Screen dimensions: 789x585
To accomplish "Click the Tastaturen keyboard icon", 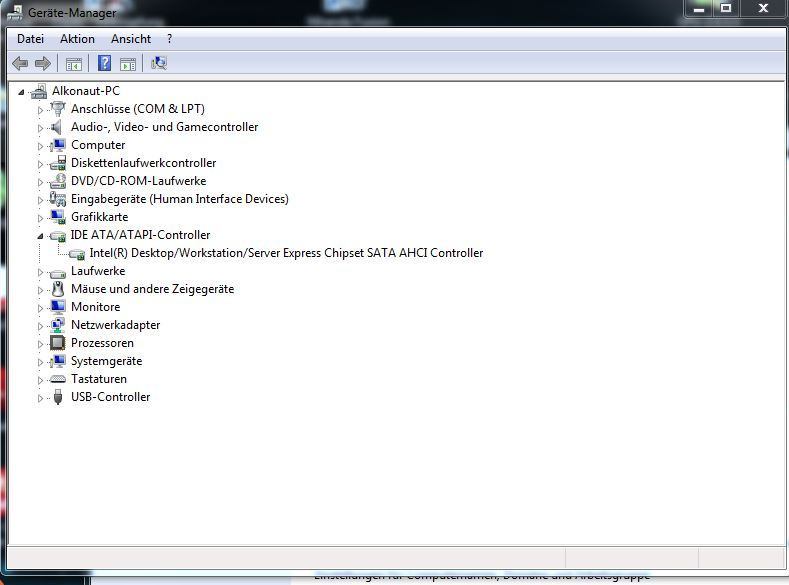I will pos(58,379).
